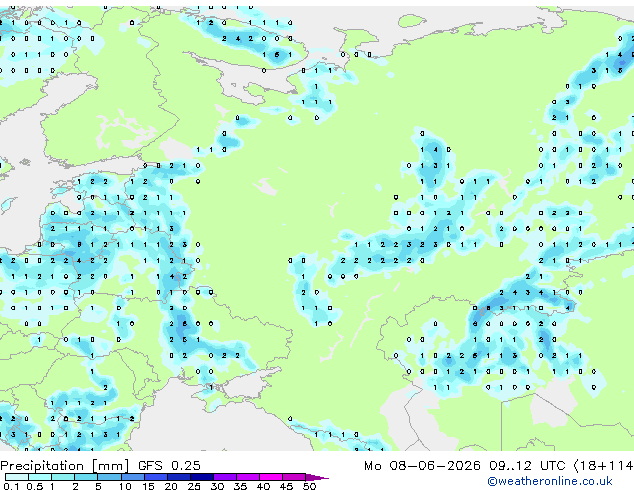Viewport: 634px width, 490px height.
Task: Pick the 35–40 mm violet legend box
Action: click(x=248, y=477)
